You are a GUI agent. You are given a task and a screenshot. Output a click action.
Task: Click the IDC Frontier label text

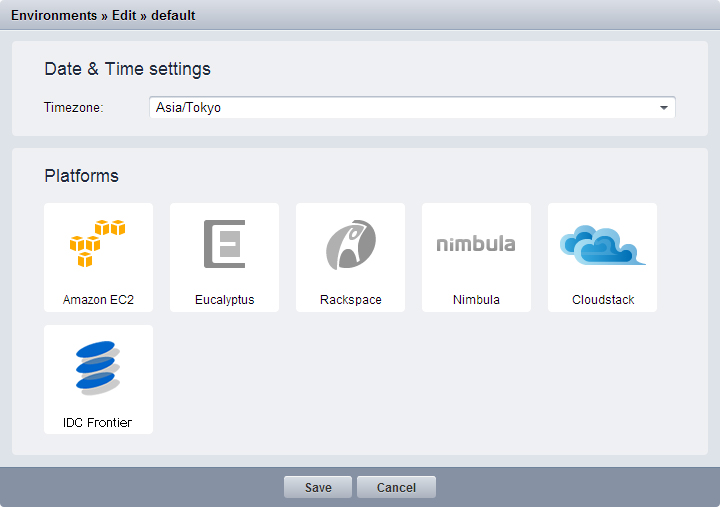[x=97, y=422]
